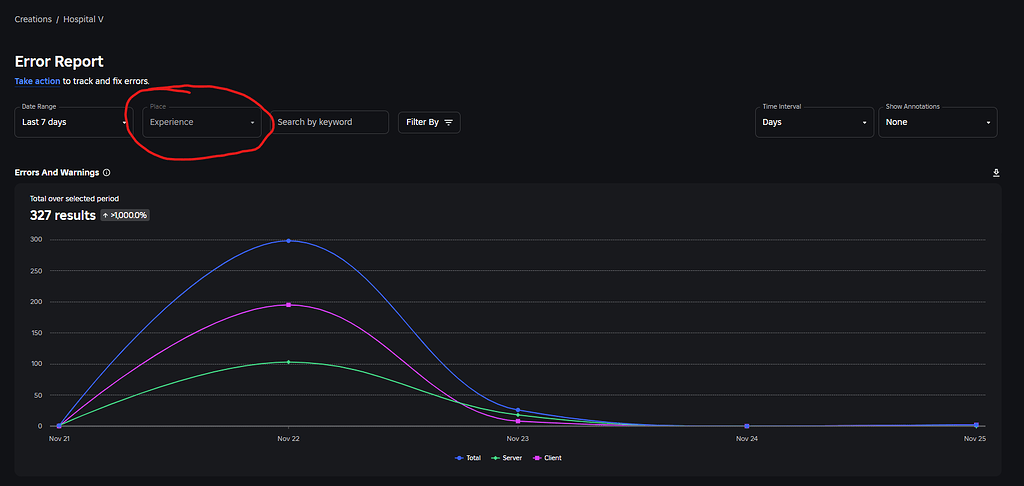Toggle Client series in chart legend
This screenshot has height=486, width=1024.
pos(547,458)
